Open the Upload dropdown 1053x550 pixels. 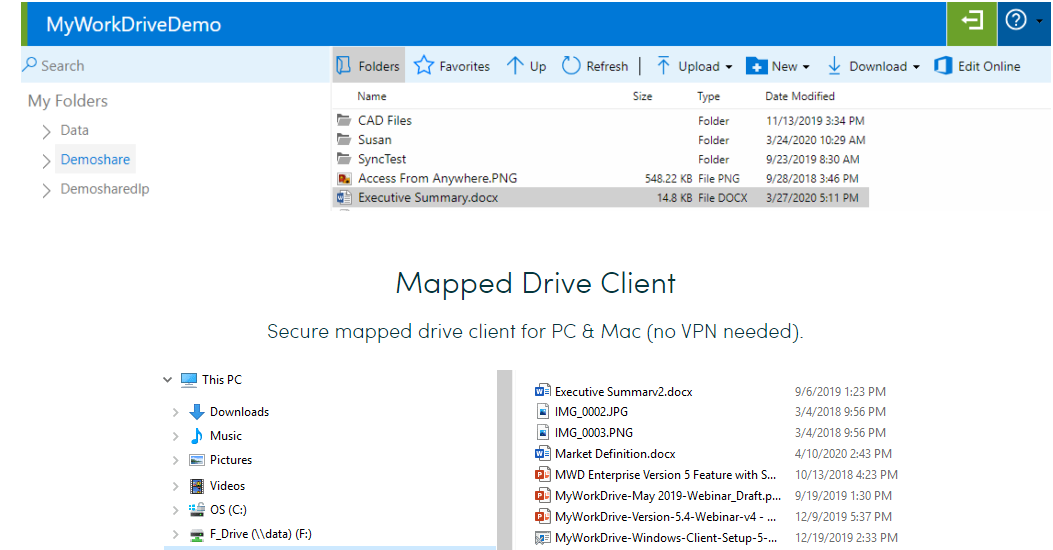coord(694,66)
